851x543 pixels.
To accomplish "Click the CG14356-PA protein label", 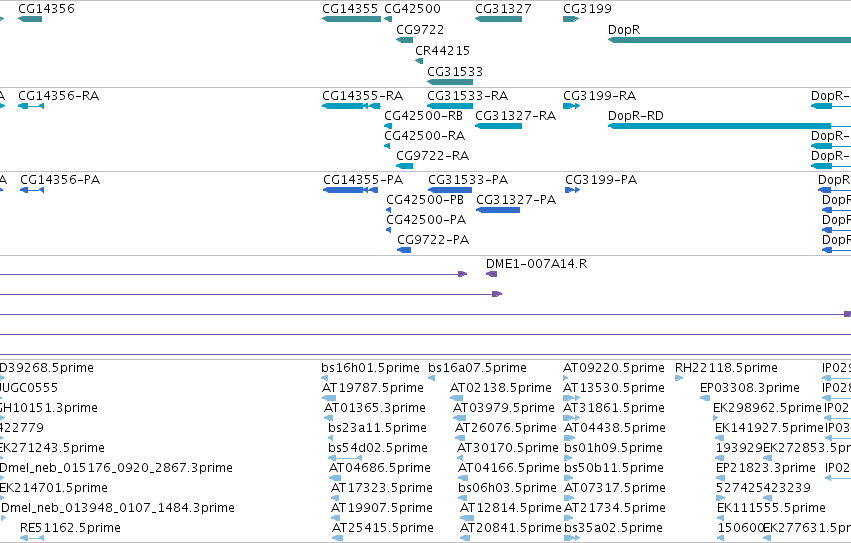I will [60, 180].
